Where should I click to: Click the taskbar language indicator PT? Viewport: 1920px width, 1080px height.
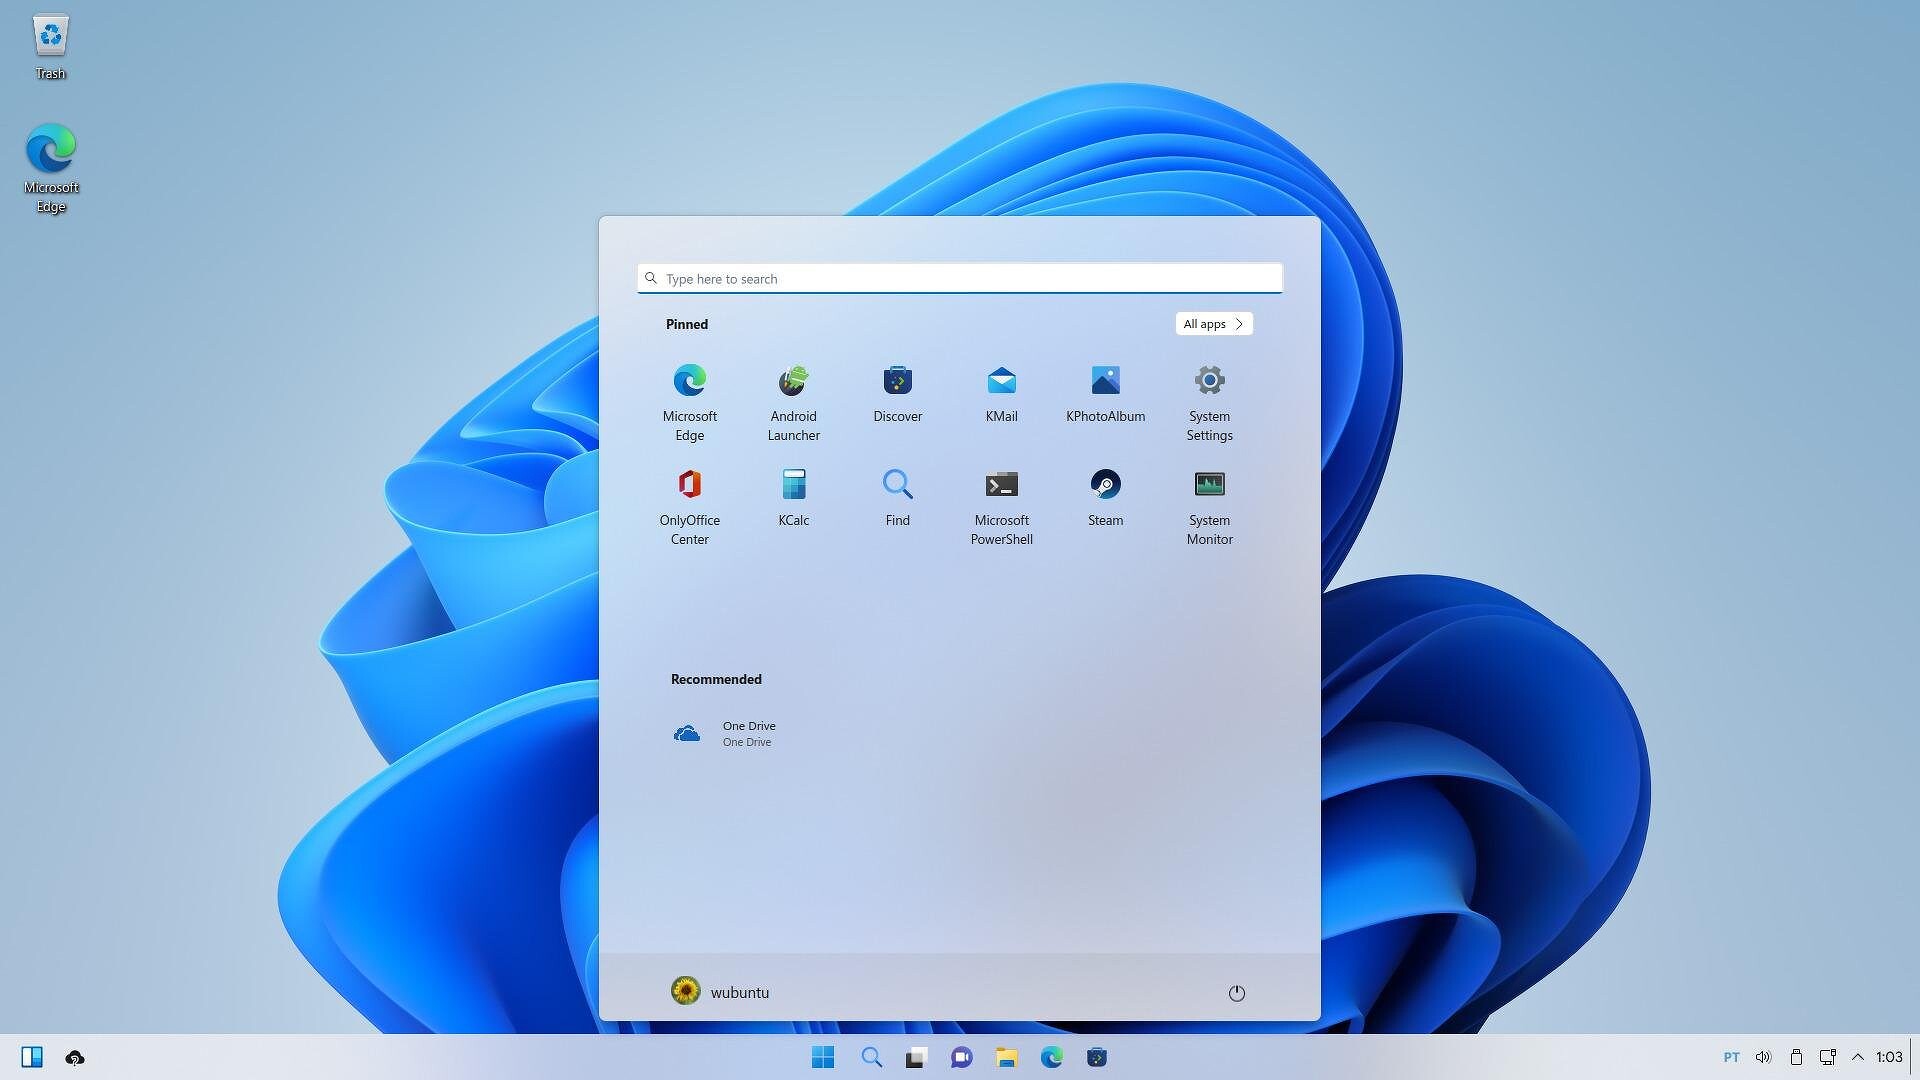pyautogui.click(x=1731, y=1056)
